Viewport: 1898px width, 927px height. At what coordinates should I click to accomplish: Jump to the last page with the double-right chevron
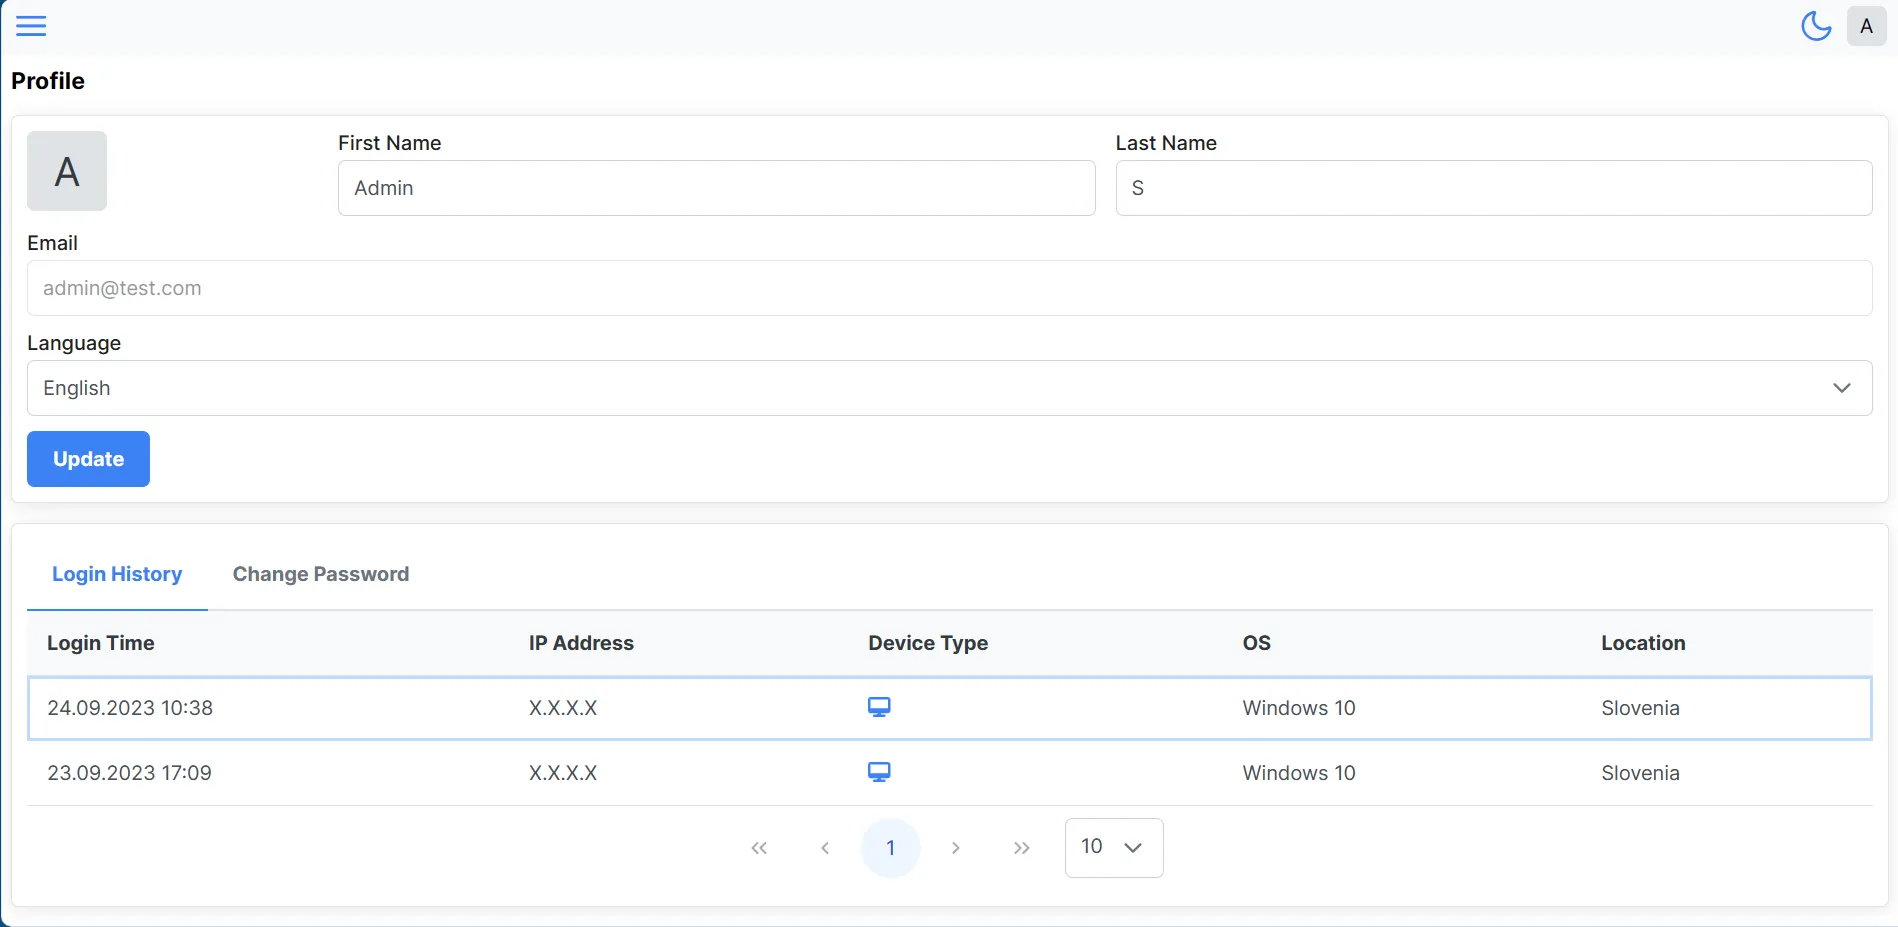click(x=1021, y=847)
